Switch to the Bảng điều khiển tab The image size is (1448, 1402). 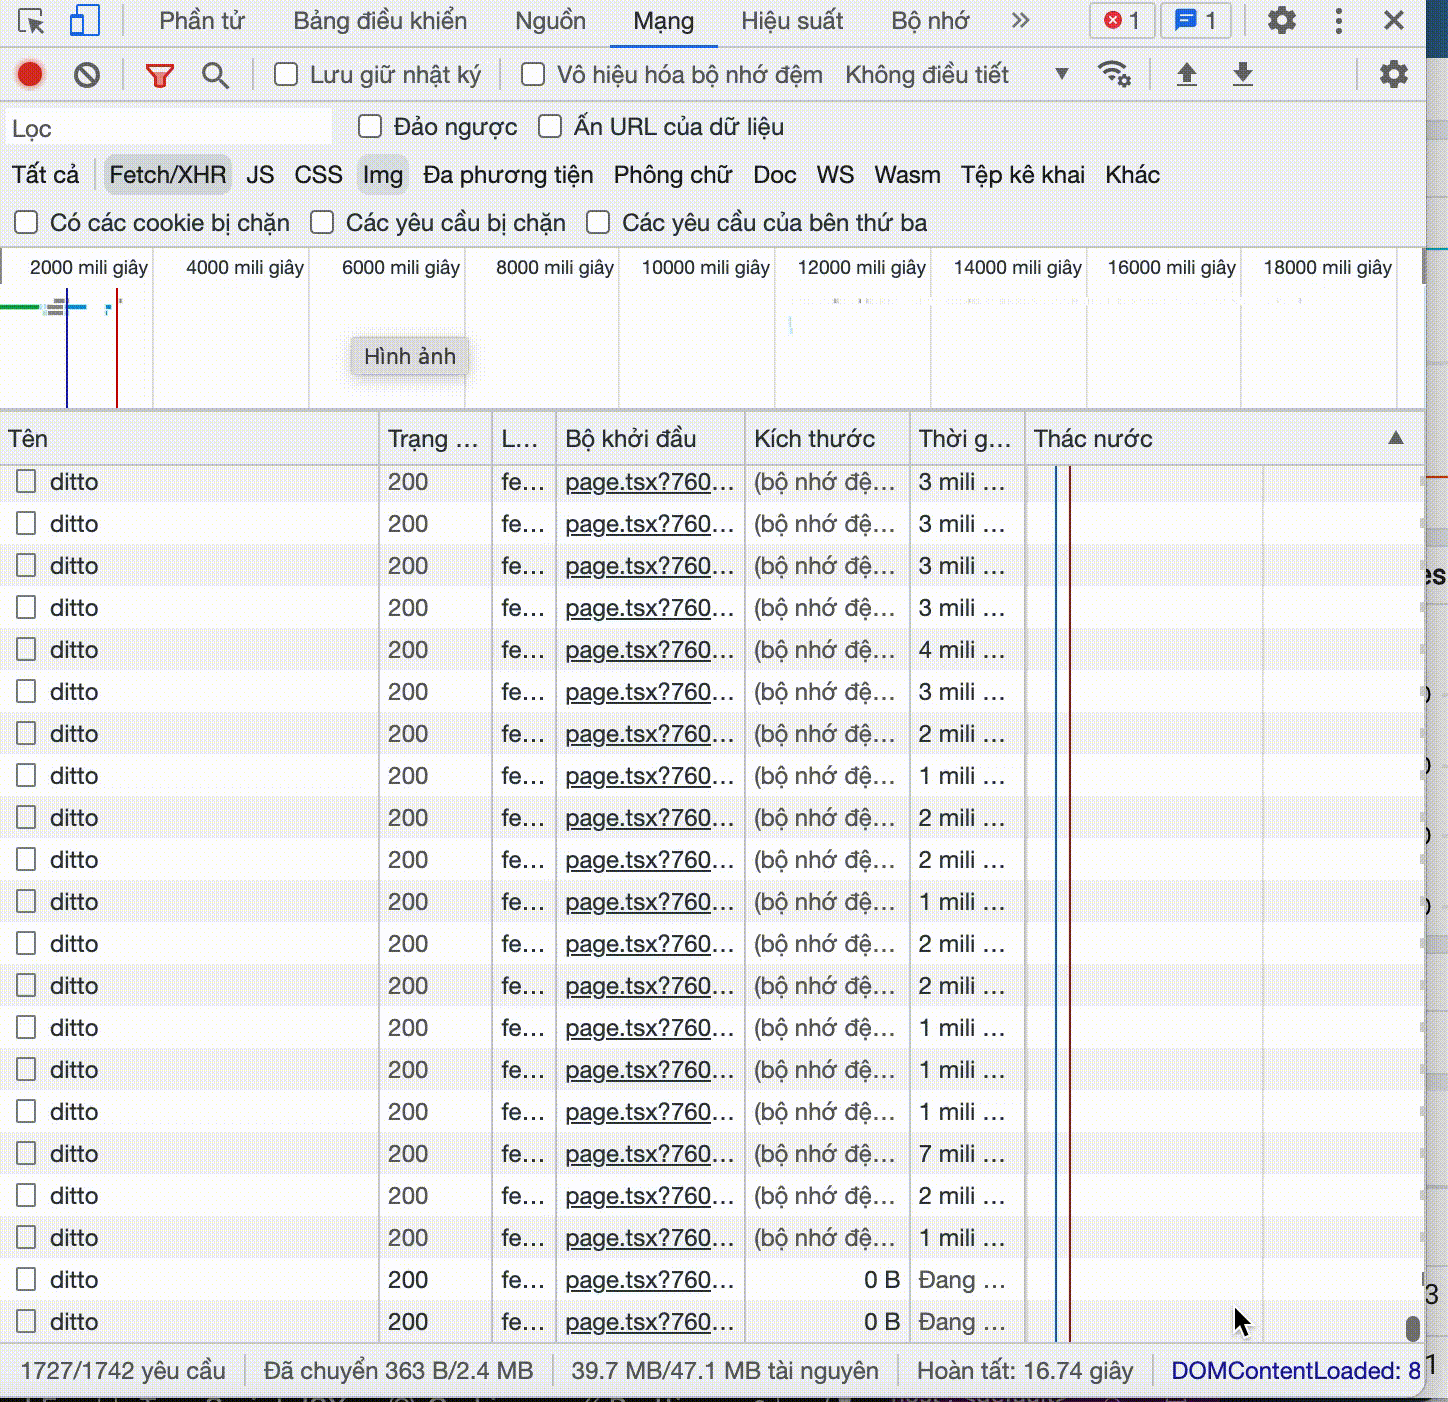pyautogui.click(x=380, y=21)
